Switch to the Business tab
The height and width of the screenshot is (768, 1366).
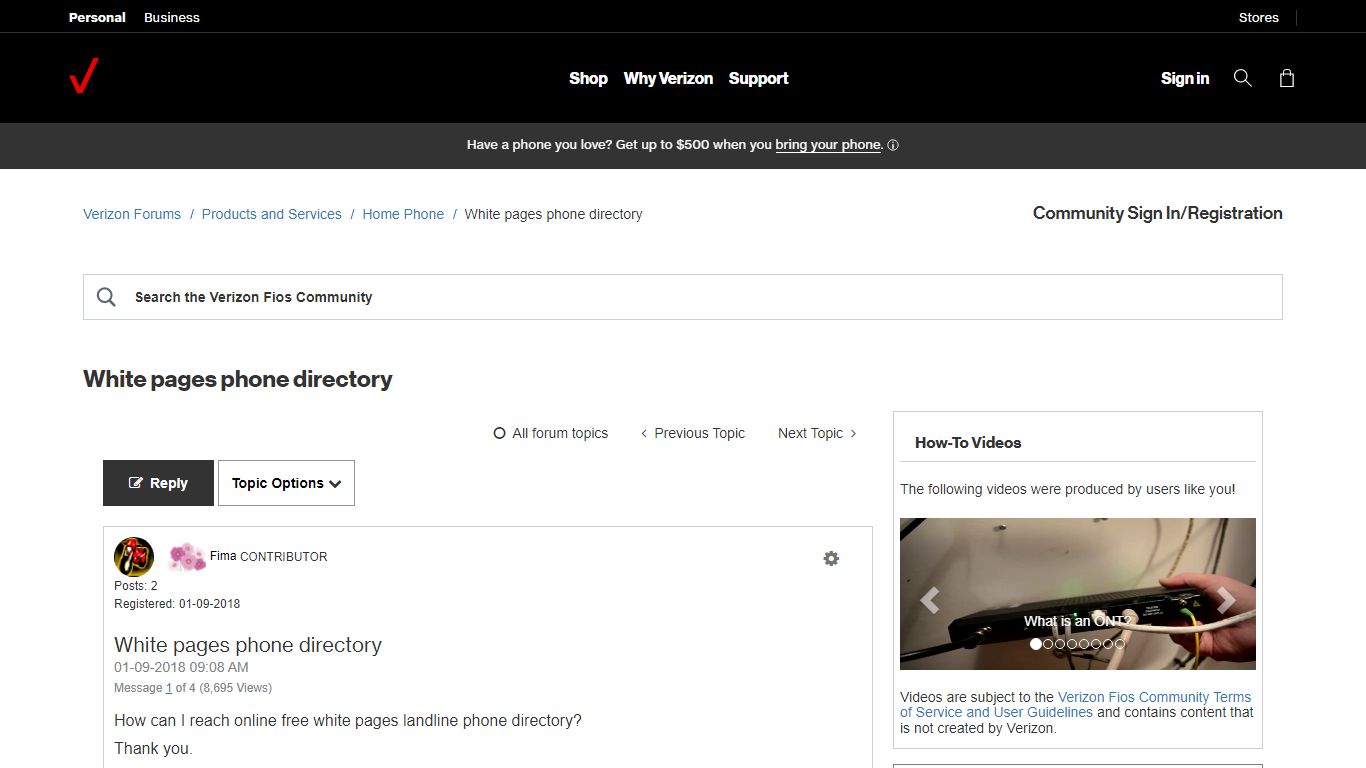pyautogui.click(x=172, y=17)
